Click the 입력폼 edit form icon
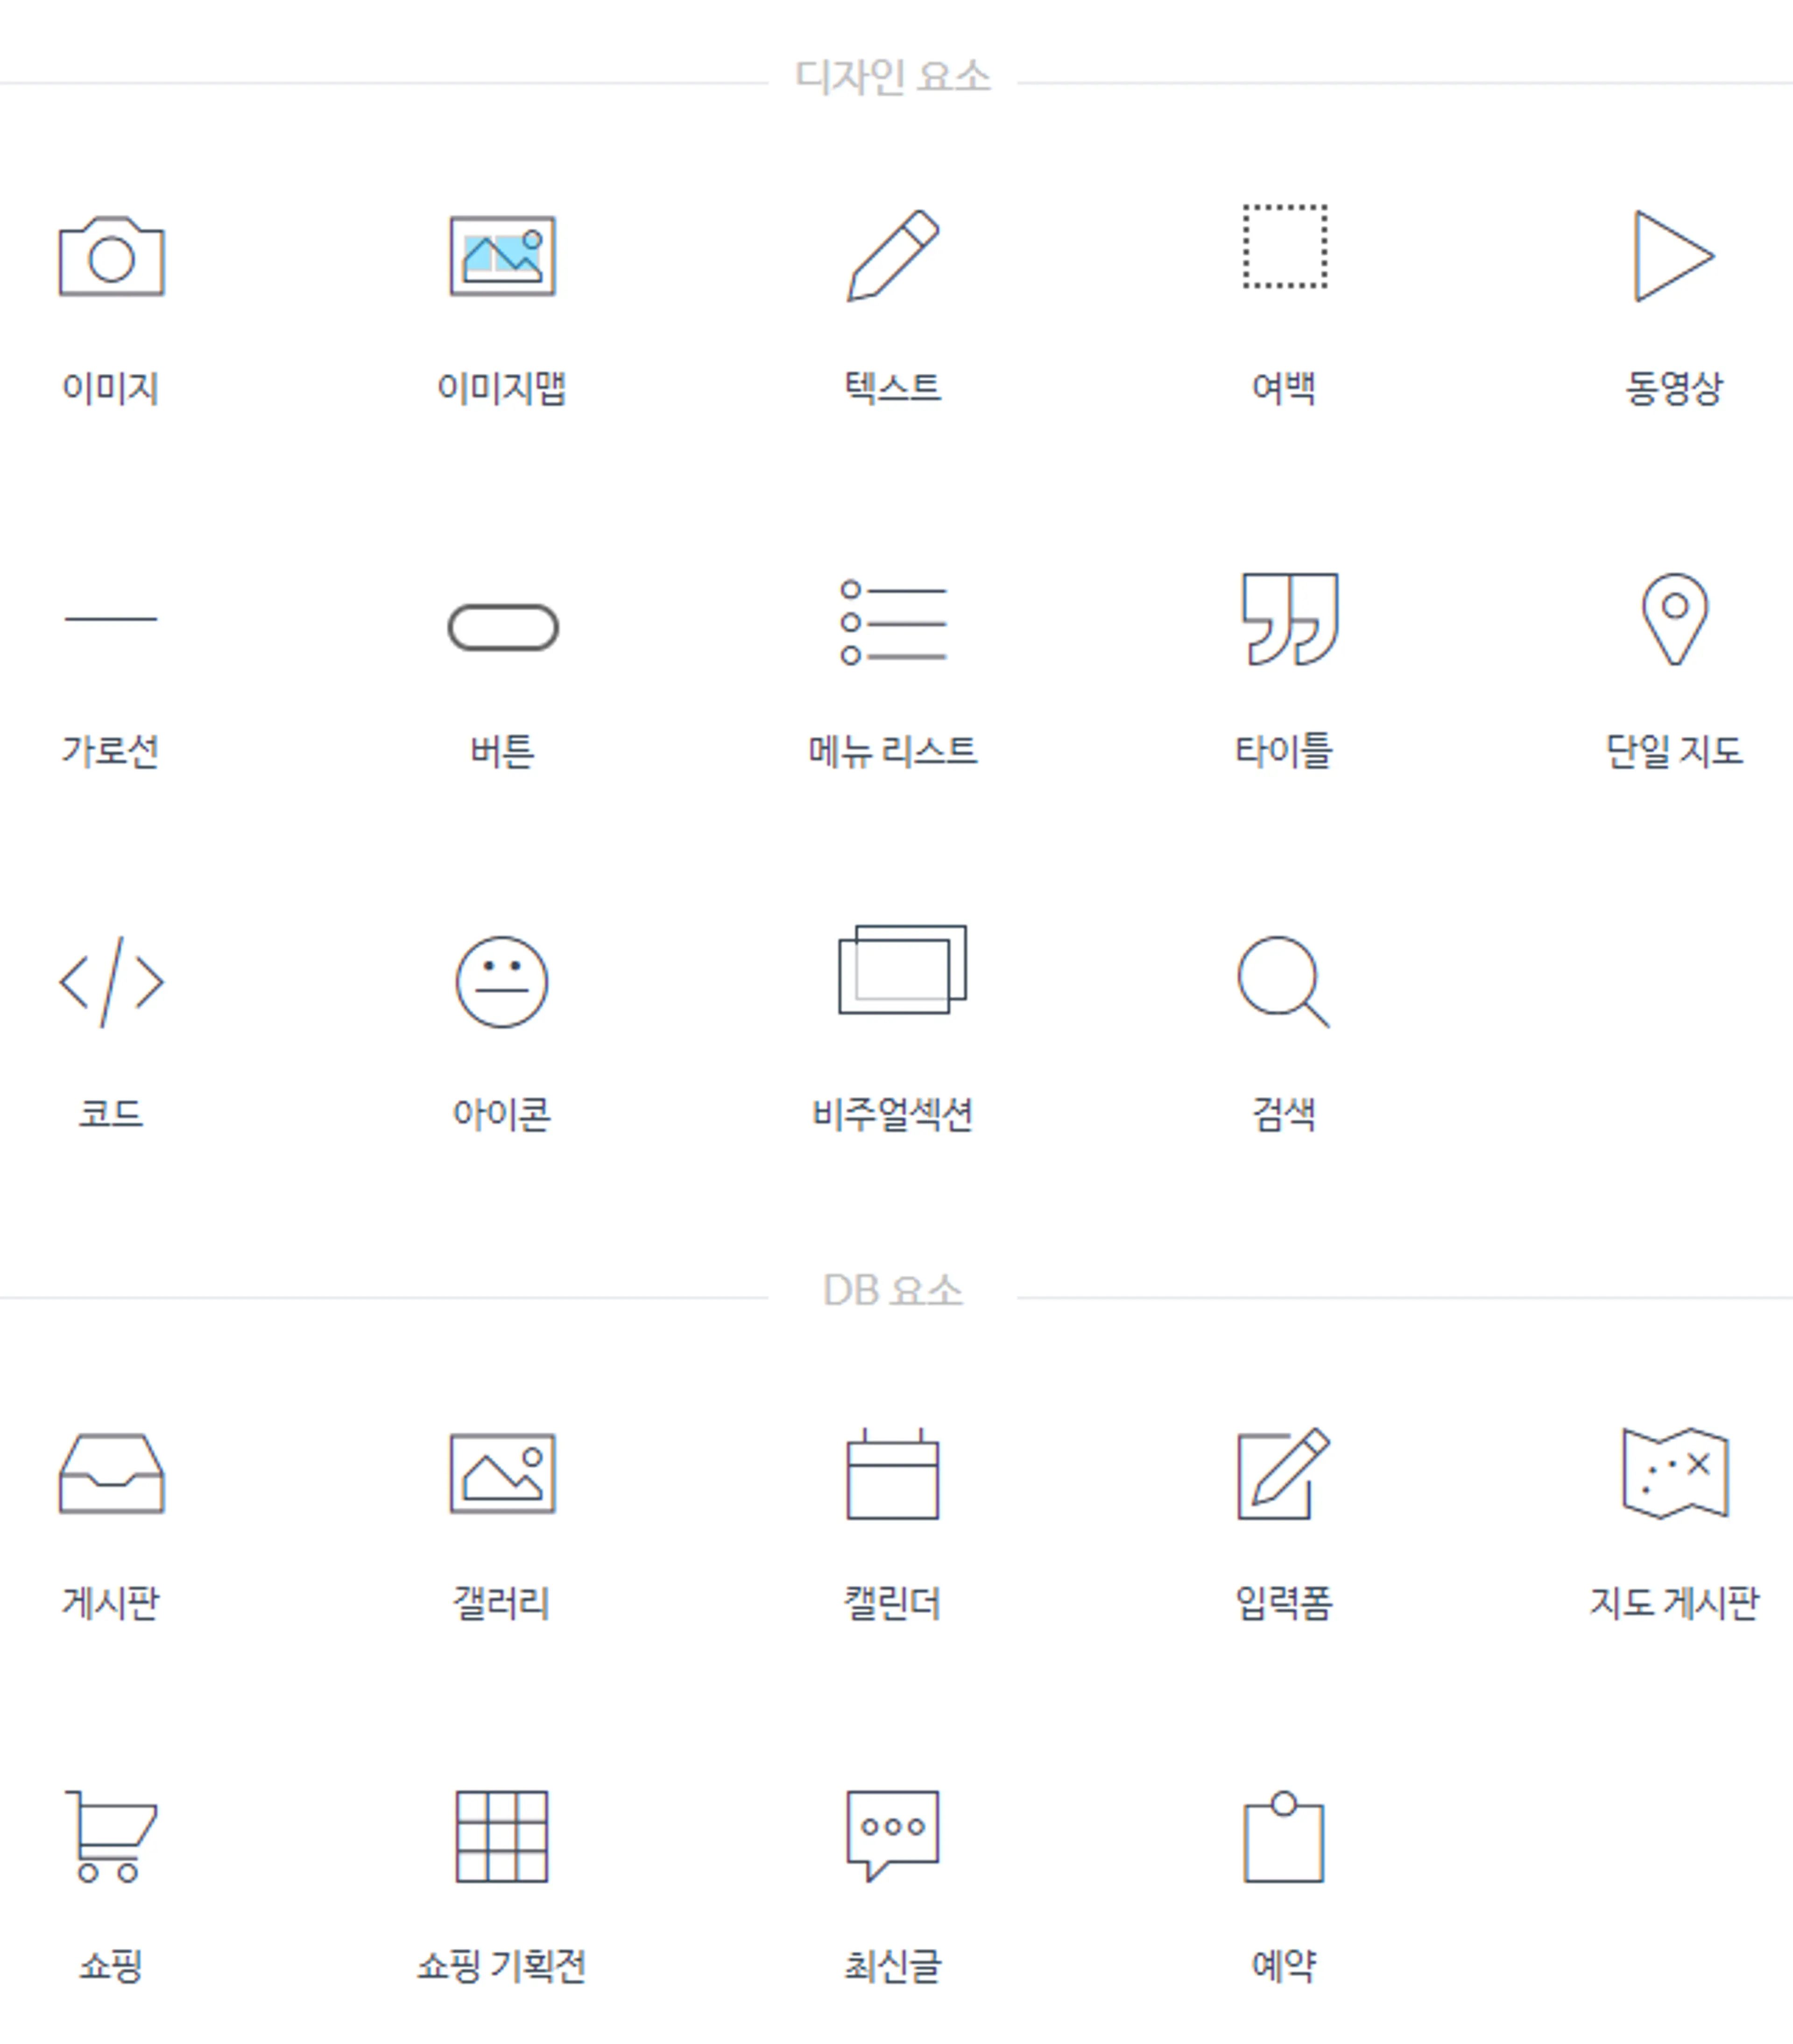The image size is (1793, 2044). click(x=1284, y=1473)
